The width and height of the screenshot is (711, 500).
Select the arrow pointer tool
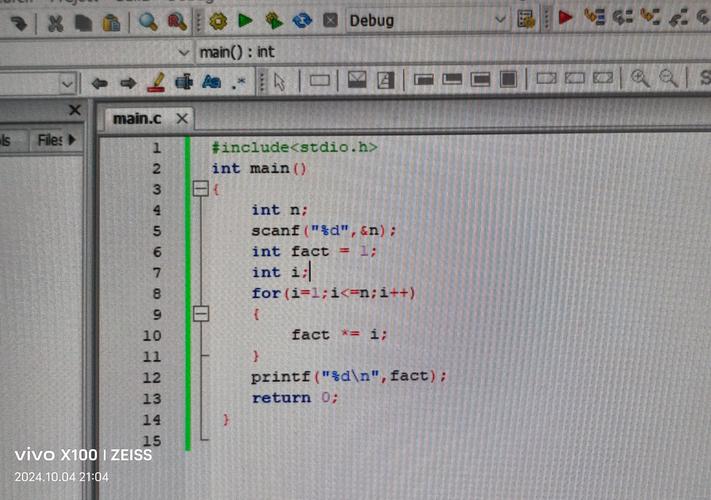(x=280, y=82)
